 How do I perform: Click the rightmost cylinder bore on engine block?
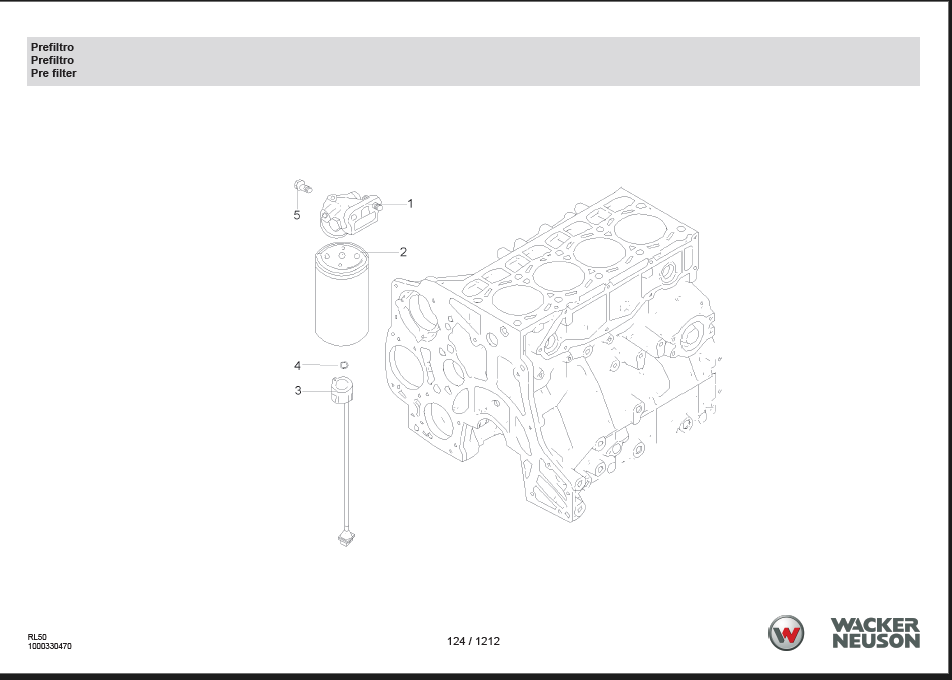(x=644, y=226)
